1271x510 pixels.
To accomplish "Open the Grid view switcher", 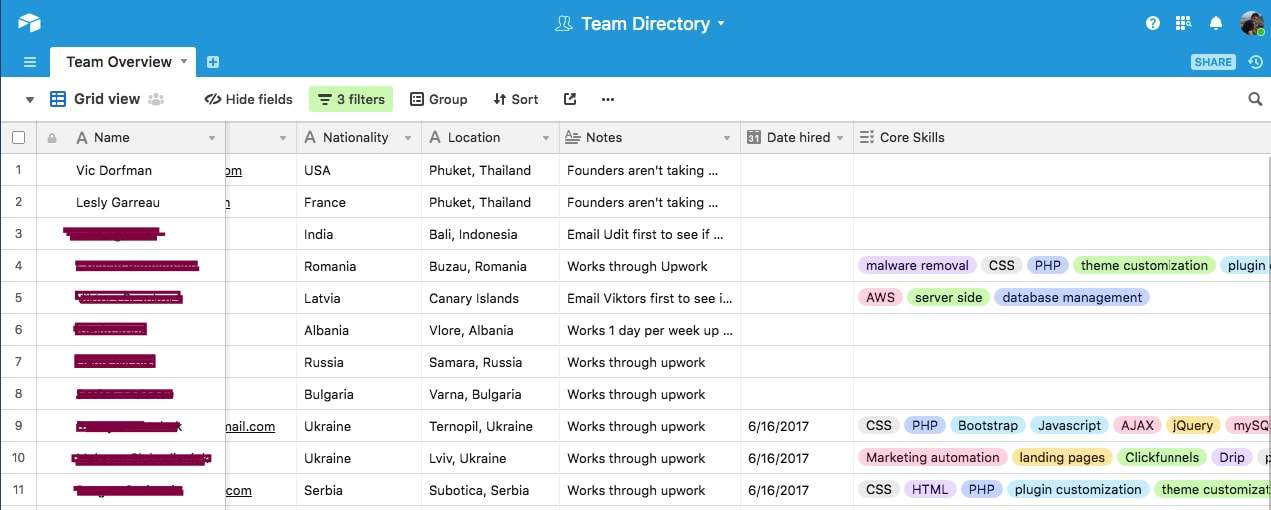I will 107,99.
